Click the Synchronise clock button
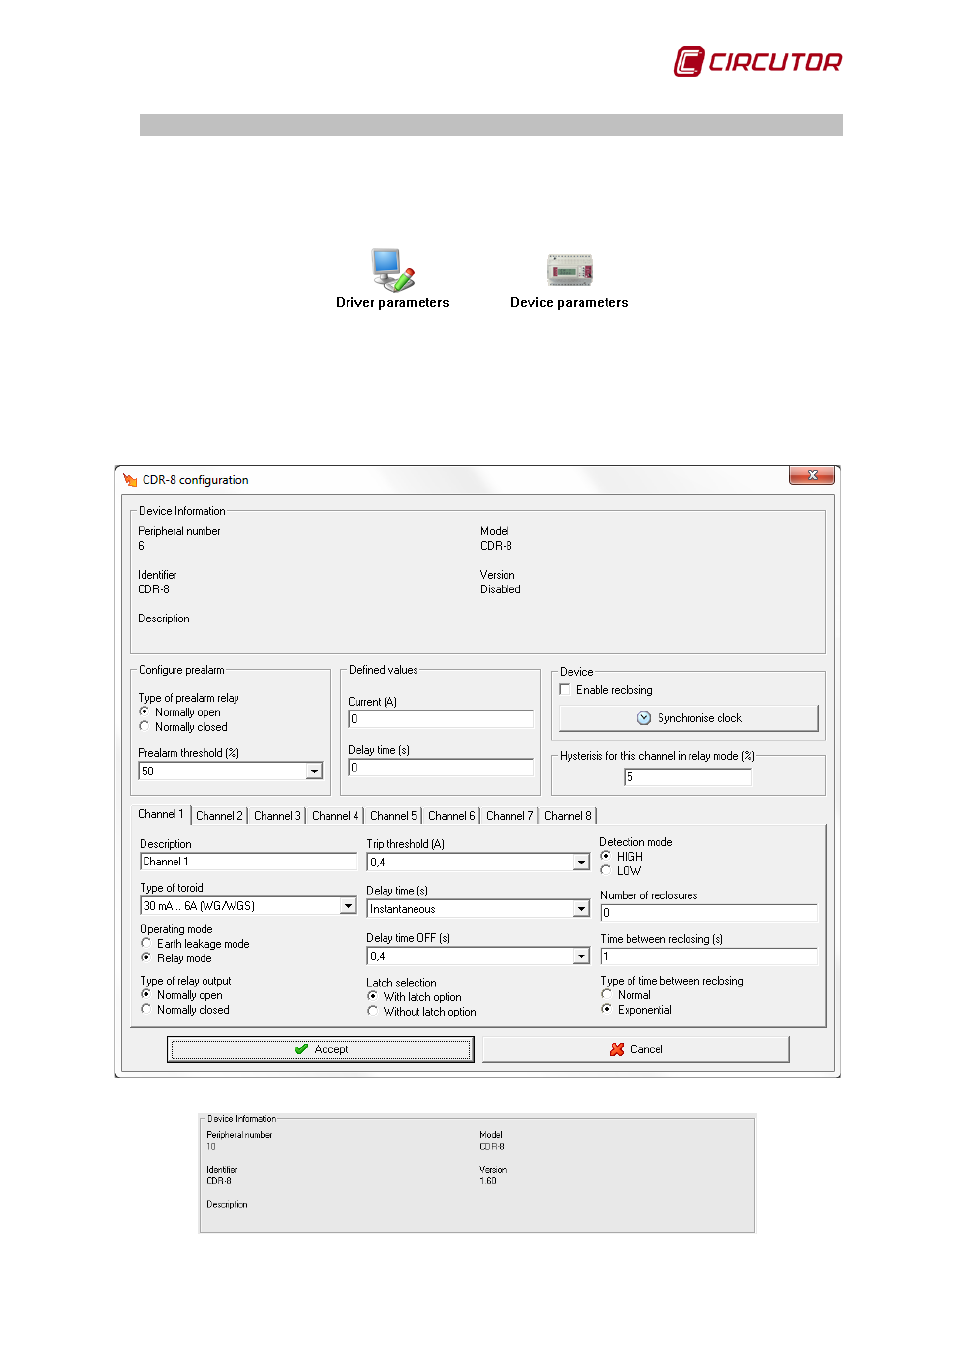 [689, 718]
